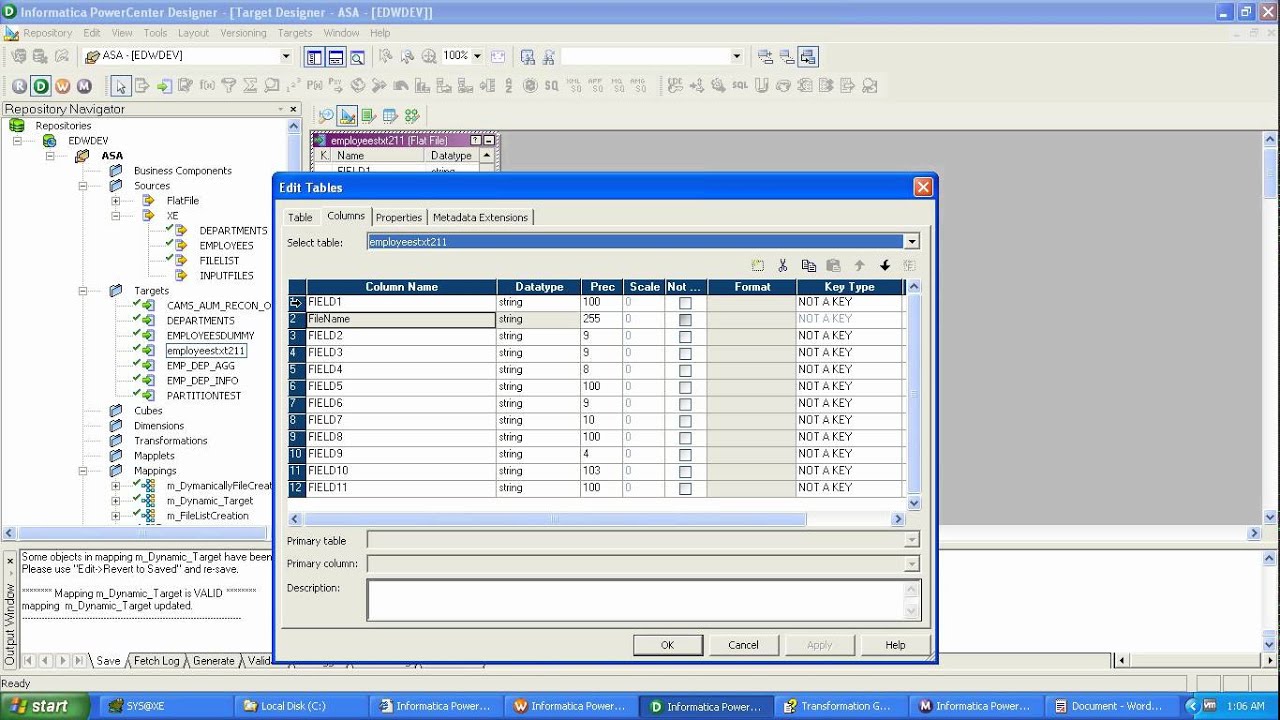The width and height of the screenshot is (1280, 720).
Task: Open the Repository menu
Action: (x=48, y=33)
